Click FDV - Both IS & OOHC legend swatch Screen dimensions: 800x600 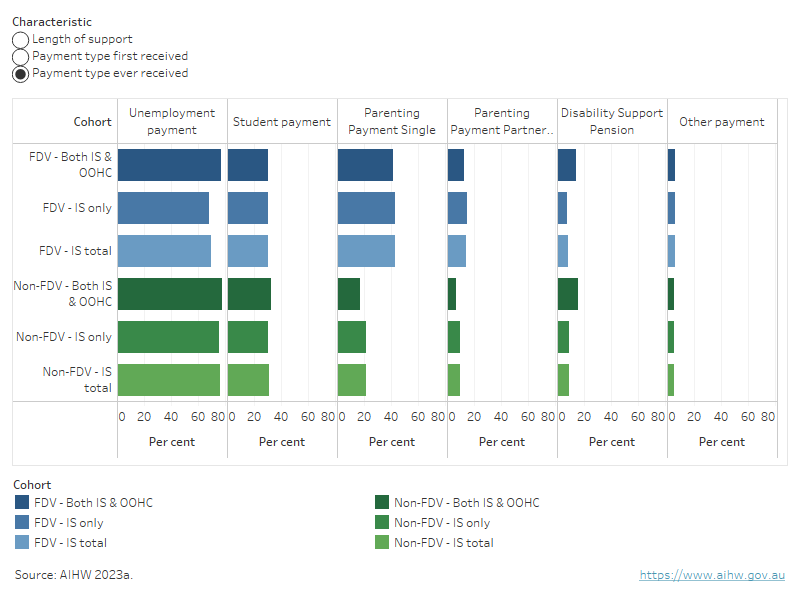pyautogui.click(x=22, y=503)
